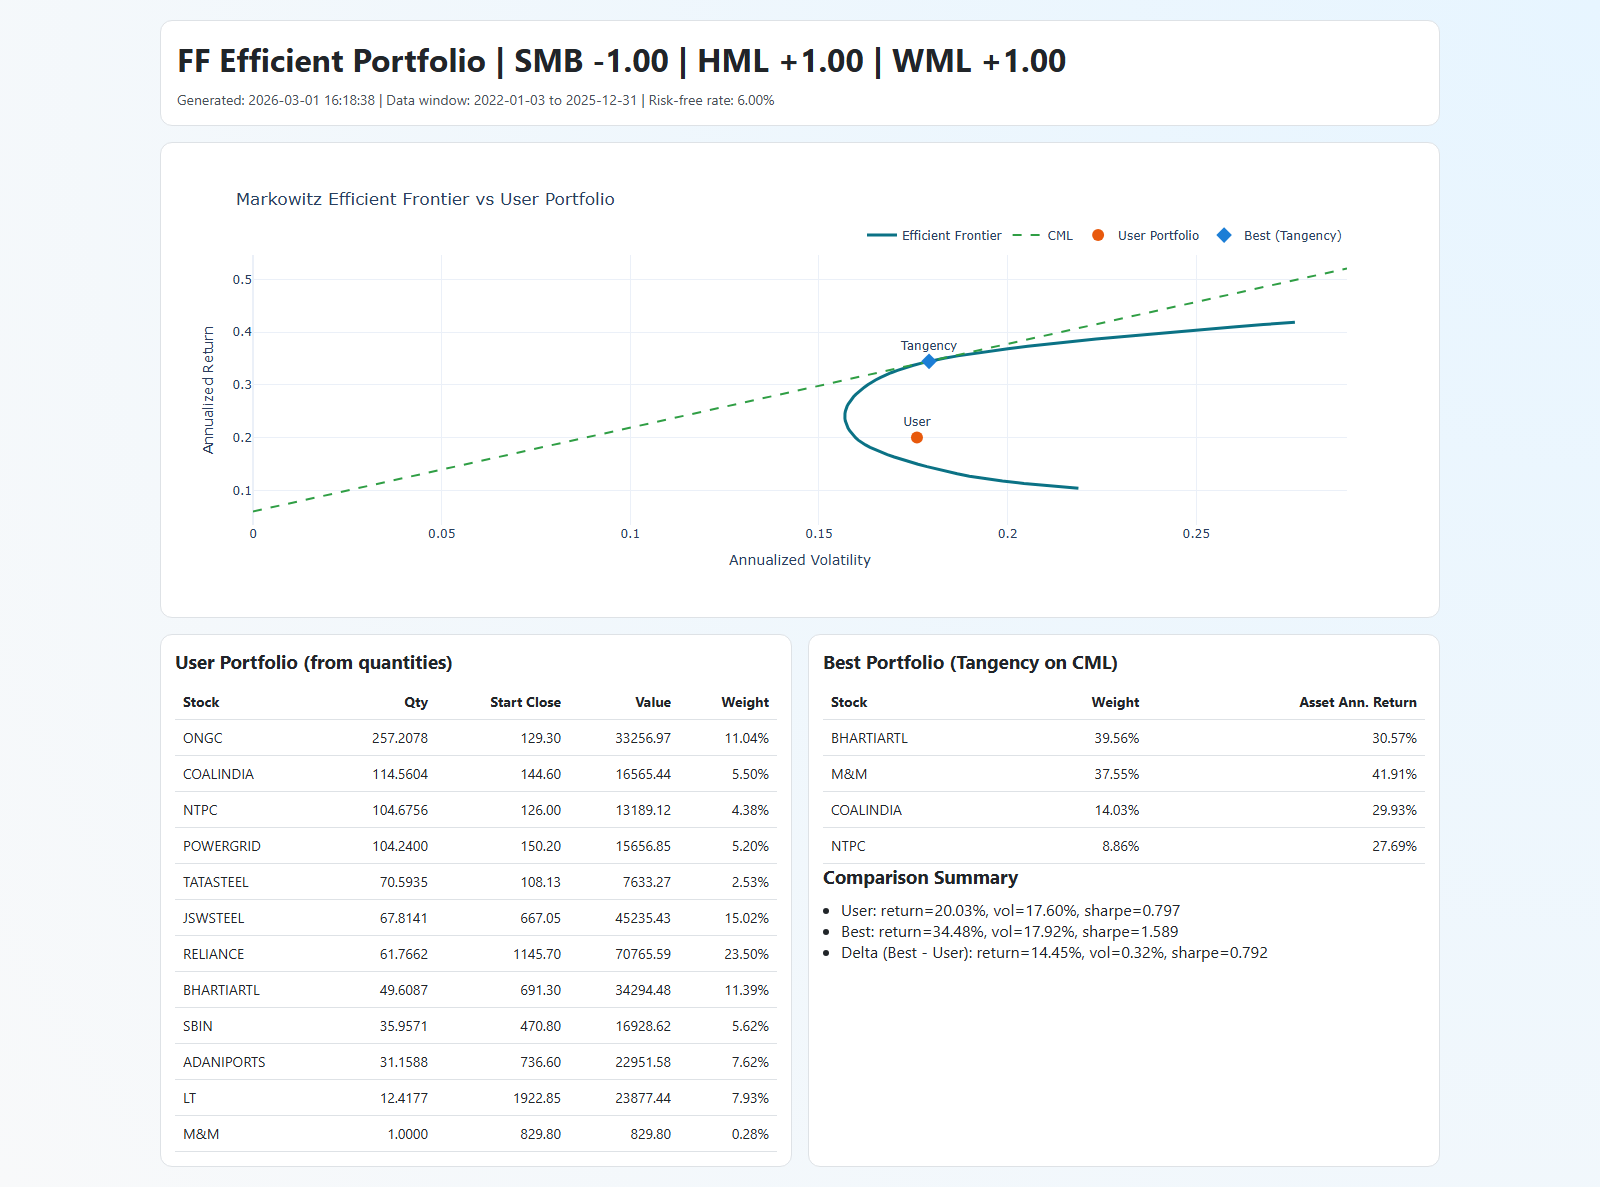Screen dimensions: 1600x1187
Task: Click the 'User' annotation label on the chart
Action: [x=917, y=422]
